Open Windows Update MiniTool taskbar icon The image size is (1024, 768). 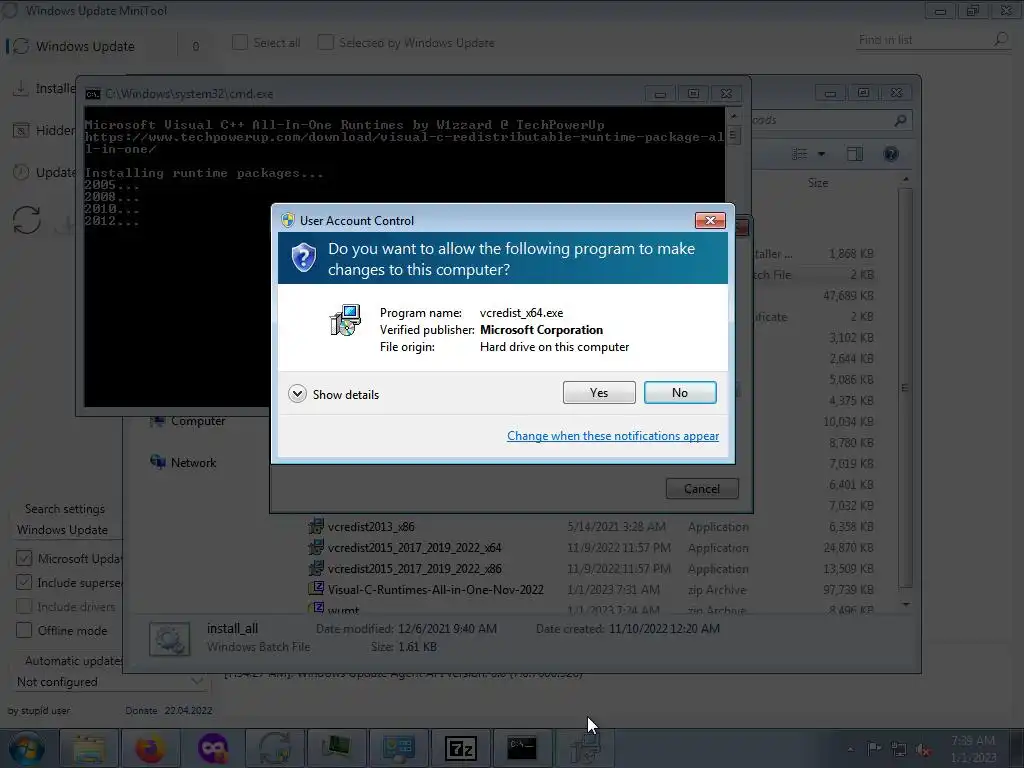coord(274,748)
